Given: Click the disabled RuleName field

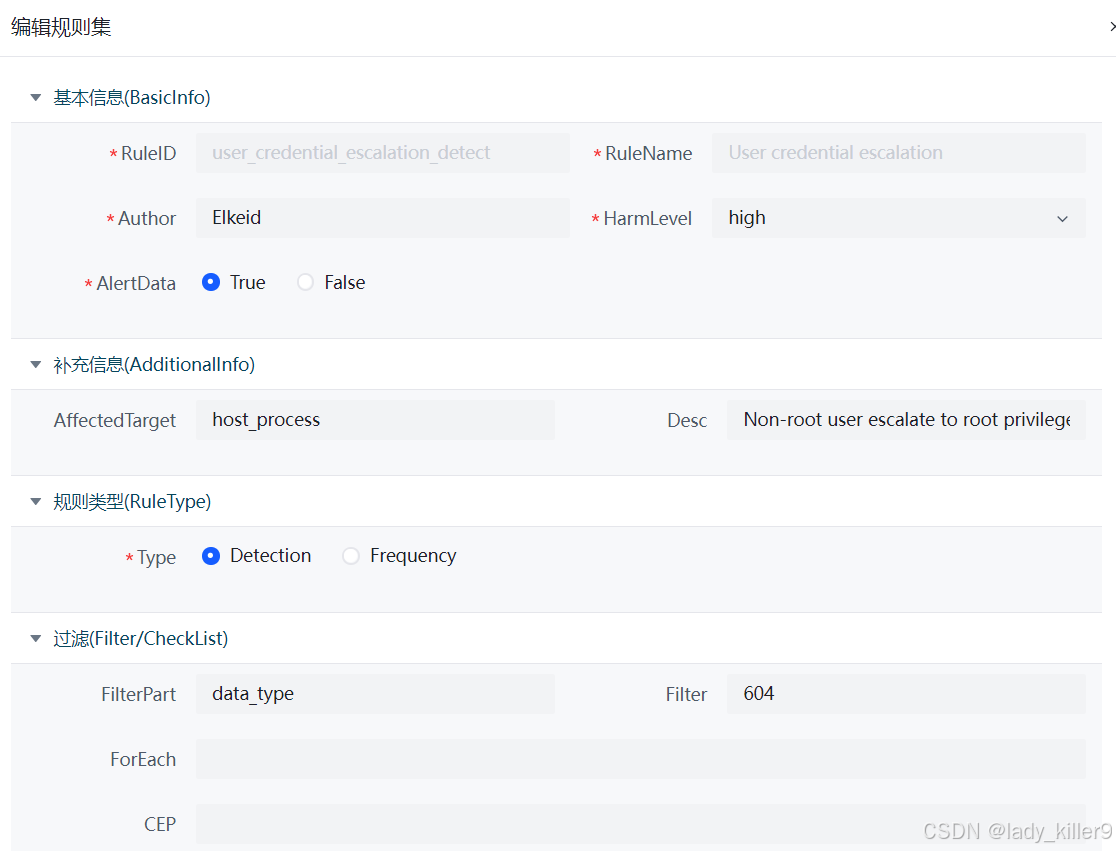Looking at the screenshot, I should click(898, 153).
